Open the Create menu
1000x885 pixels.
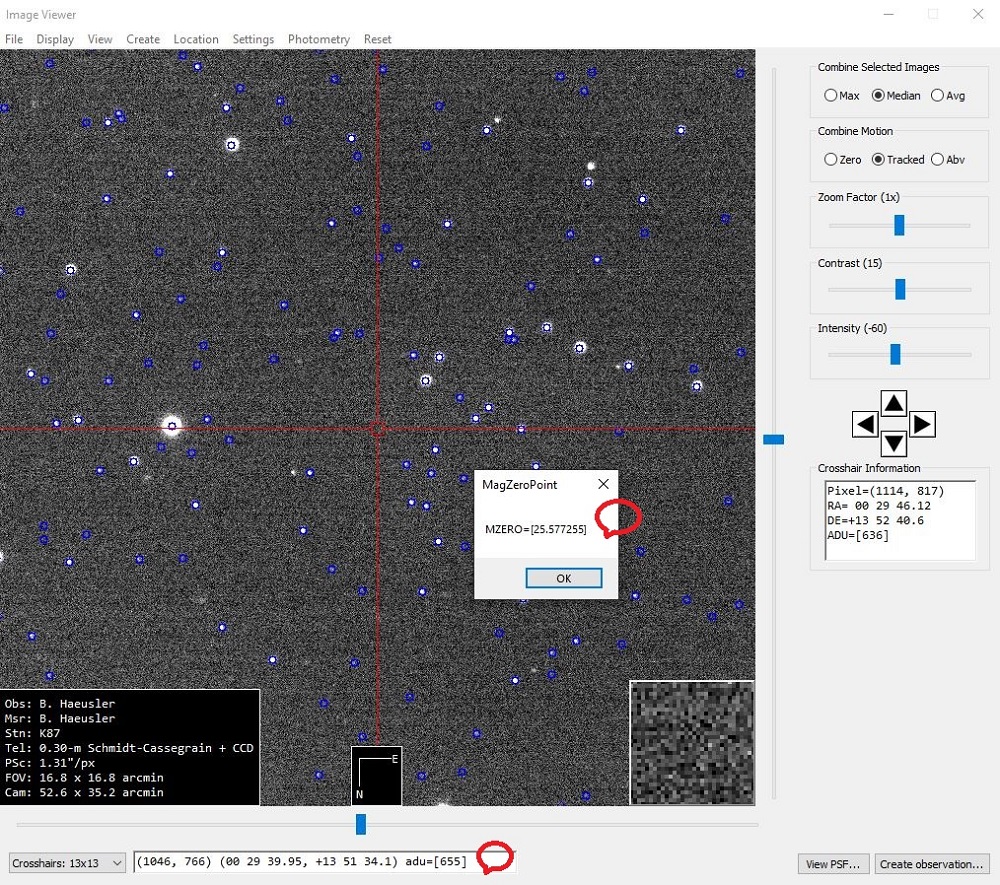pos(143,39)
